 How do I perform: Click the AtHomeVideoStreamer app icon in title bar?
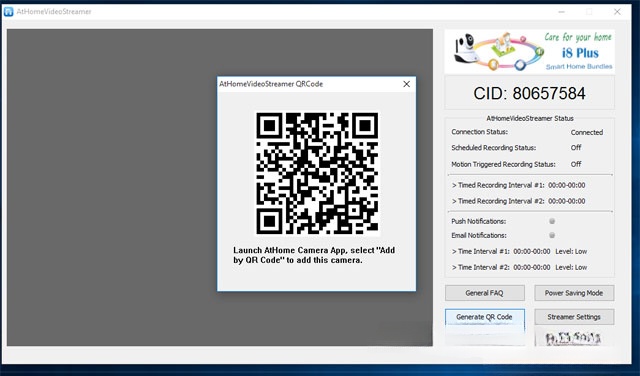[8, 11]
